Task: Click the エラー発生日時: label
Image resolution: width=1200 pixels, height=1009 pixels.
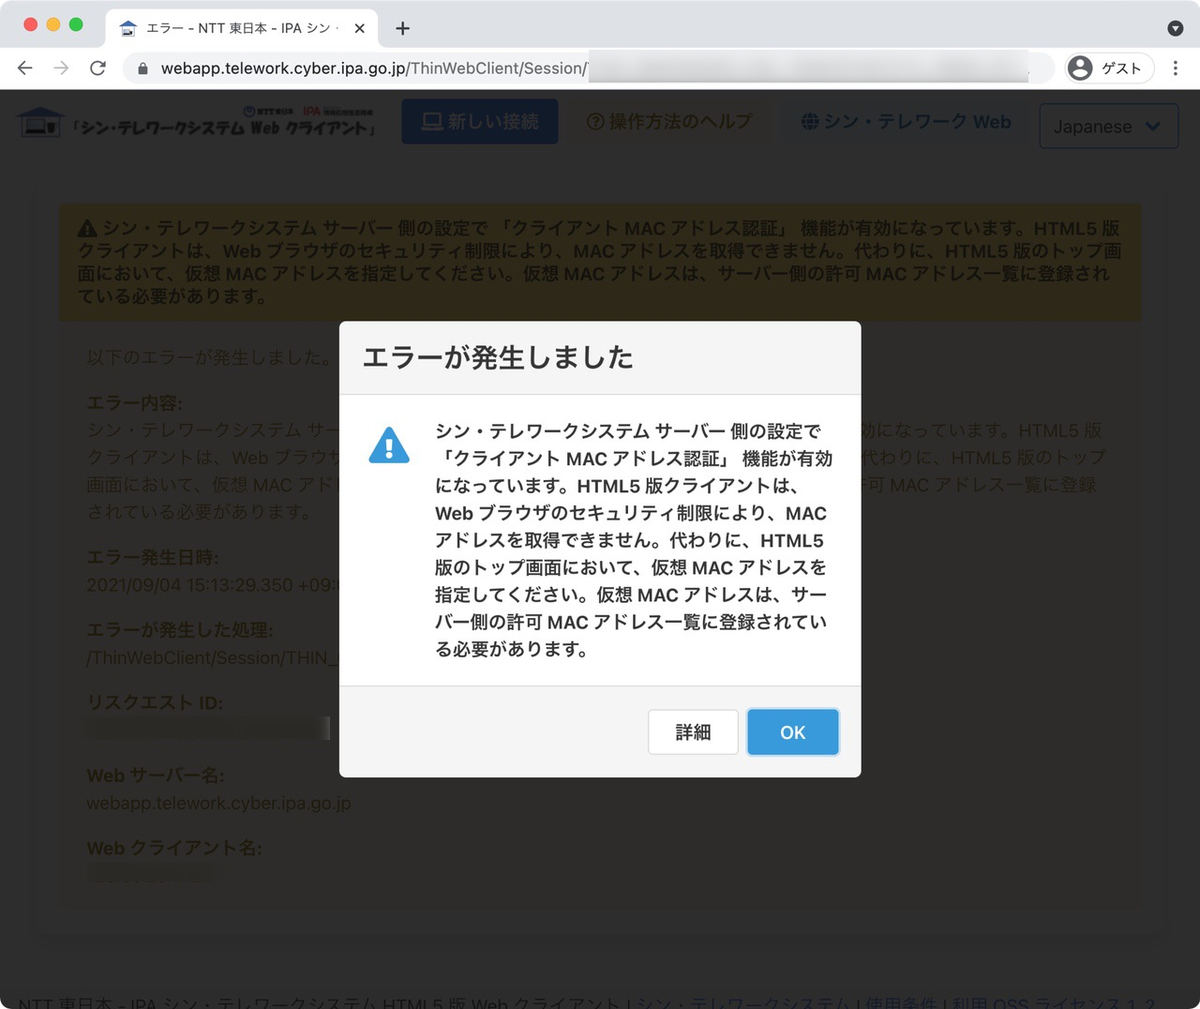Action: coord(153,557)
